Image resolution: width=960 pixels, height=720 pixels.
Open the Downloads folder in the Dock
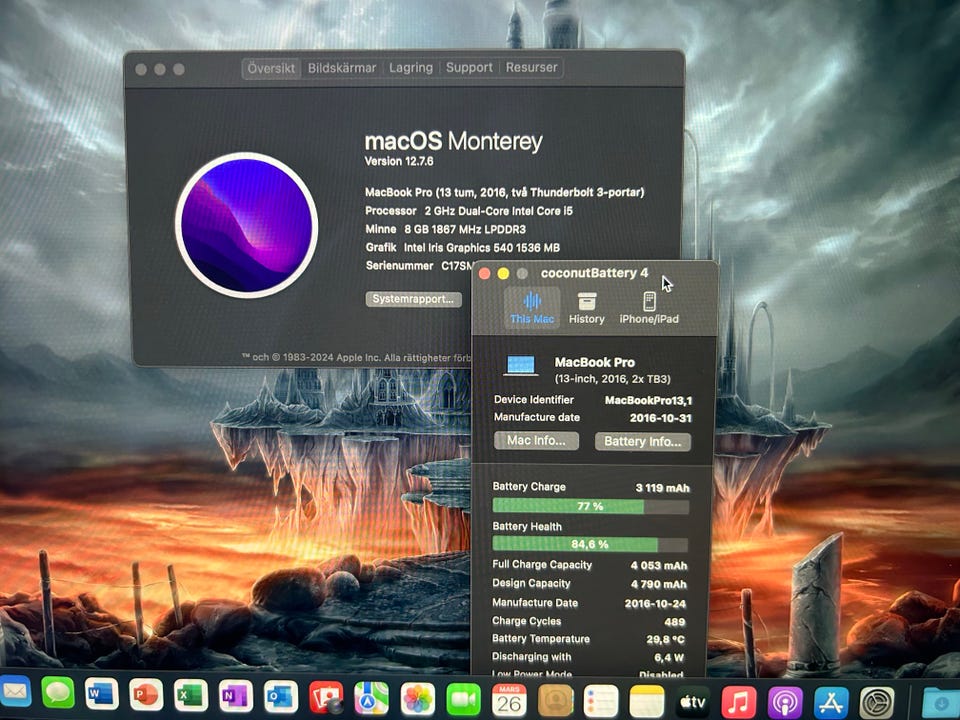tap(941, 703)
